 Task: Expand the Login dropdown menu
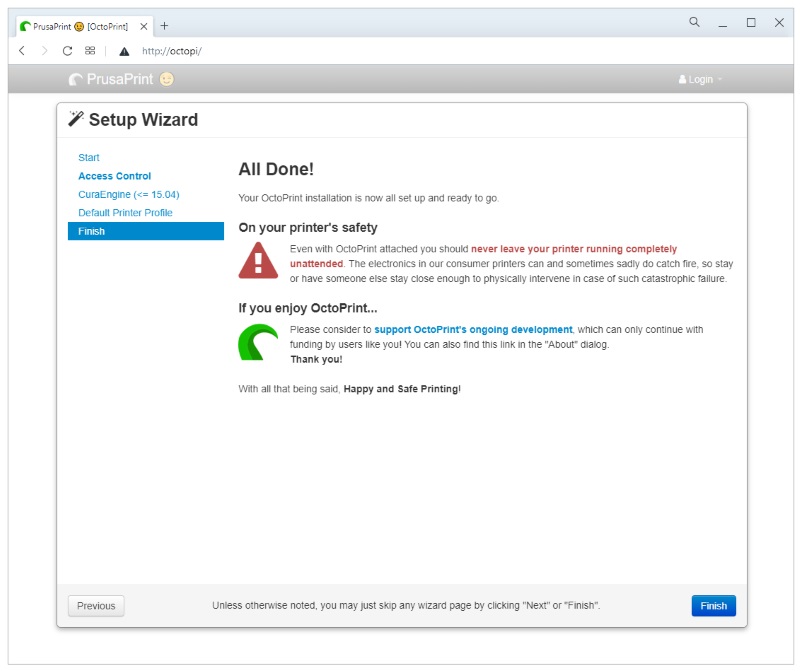pyautogui.click(x=700, y=80)
